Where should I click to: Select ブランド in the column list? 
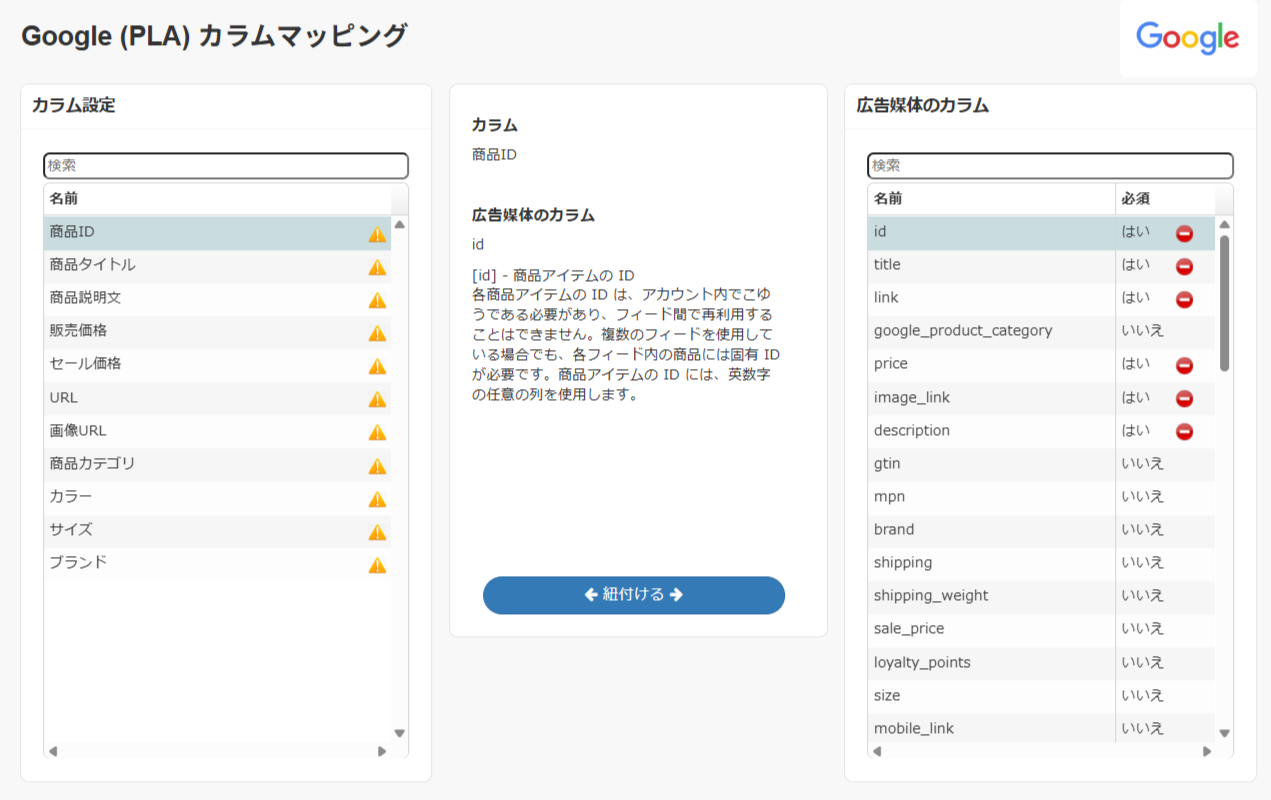coord(218,564)
